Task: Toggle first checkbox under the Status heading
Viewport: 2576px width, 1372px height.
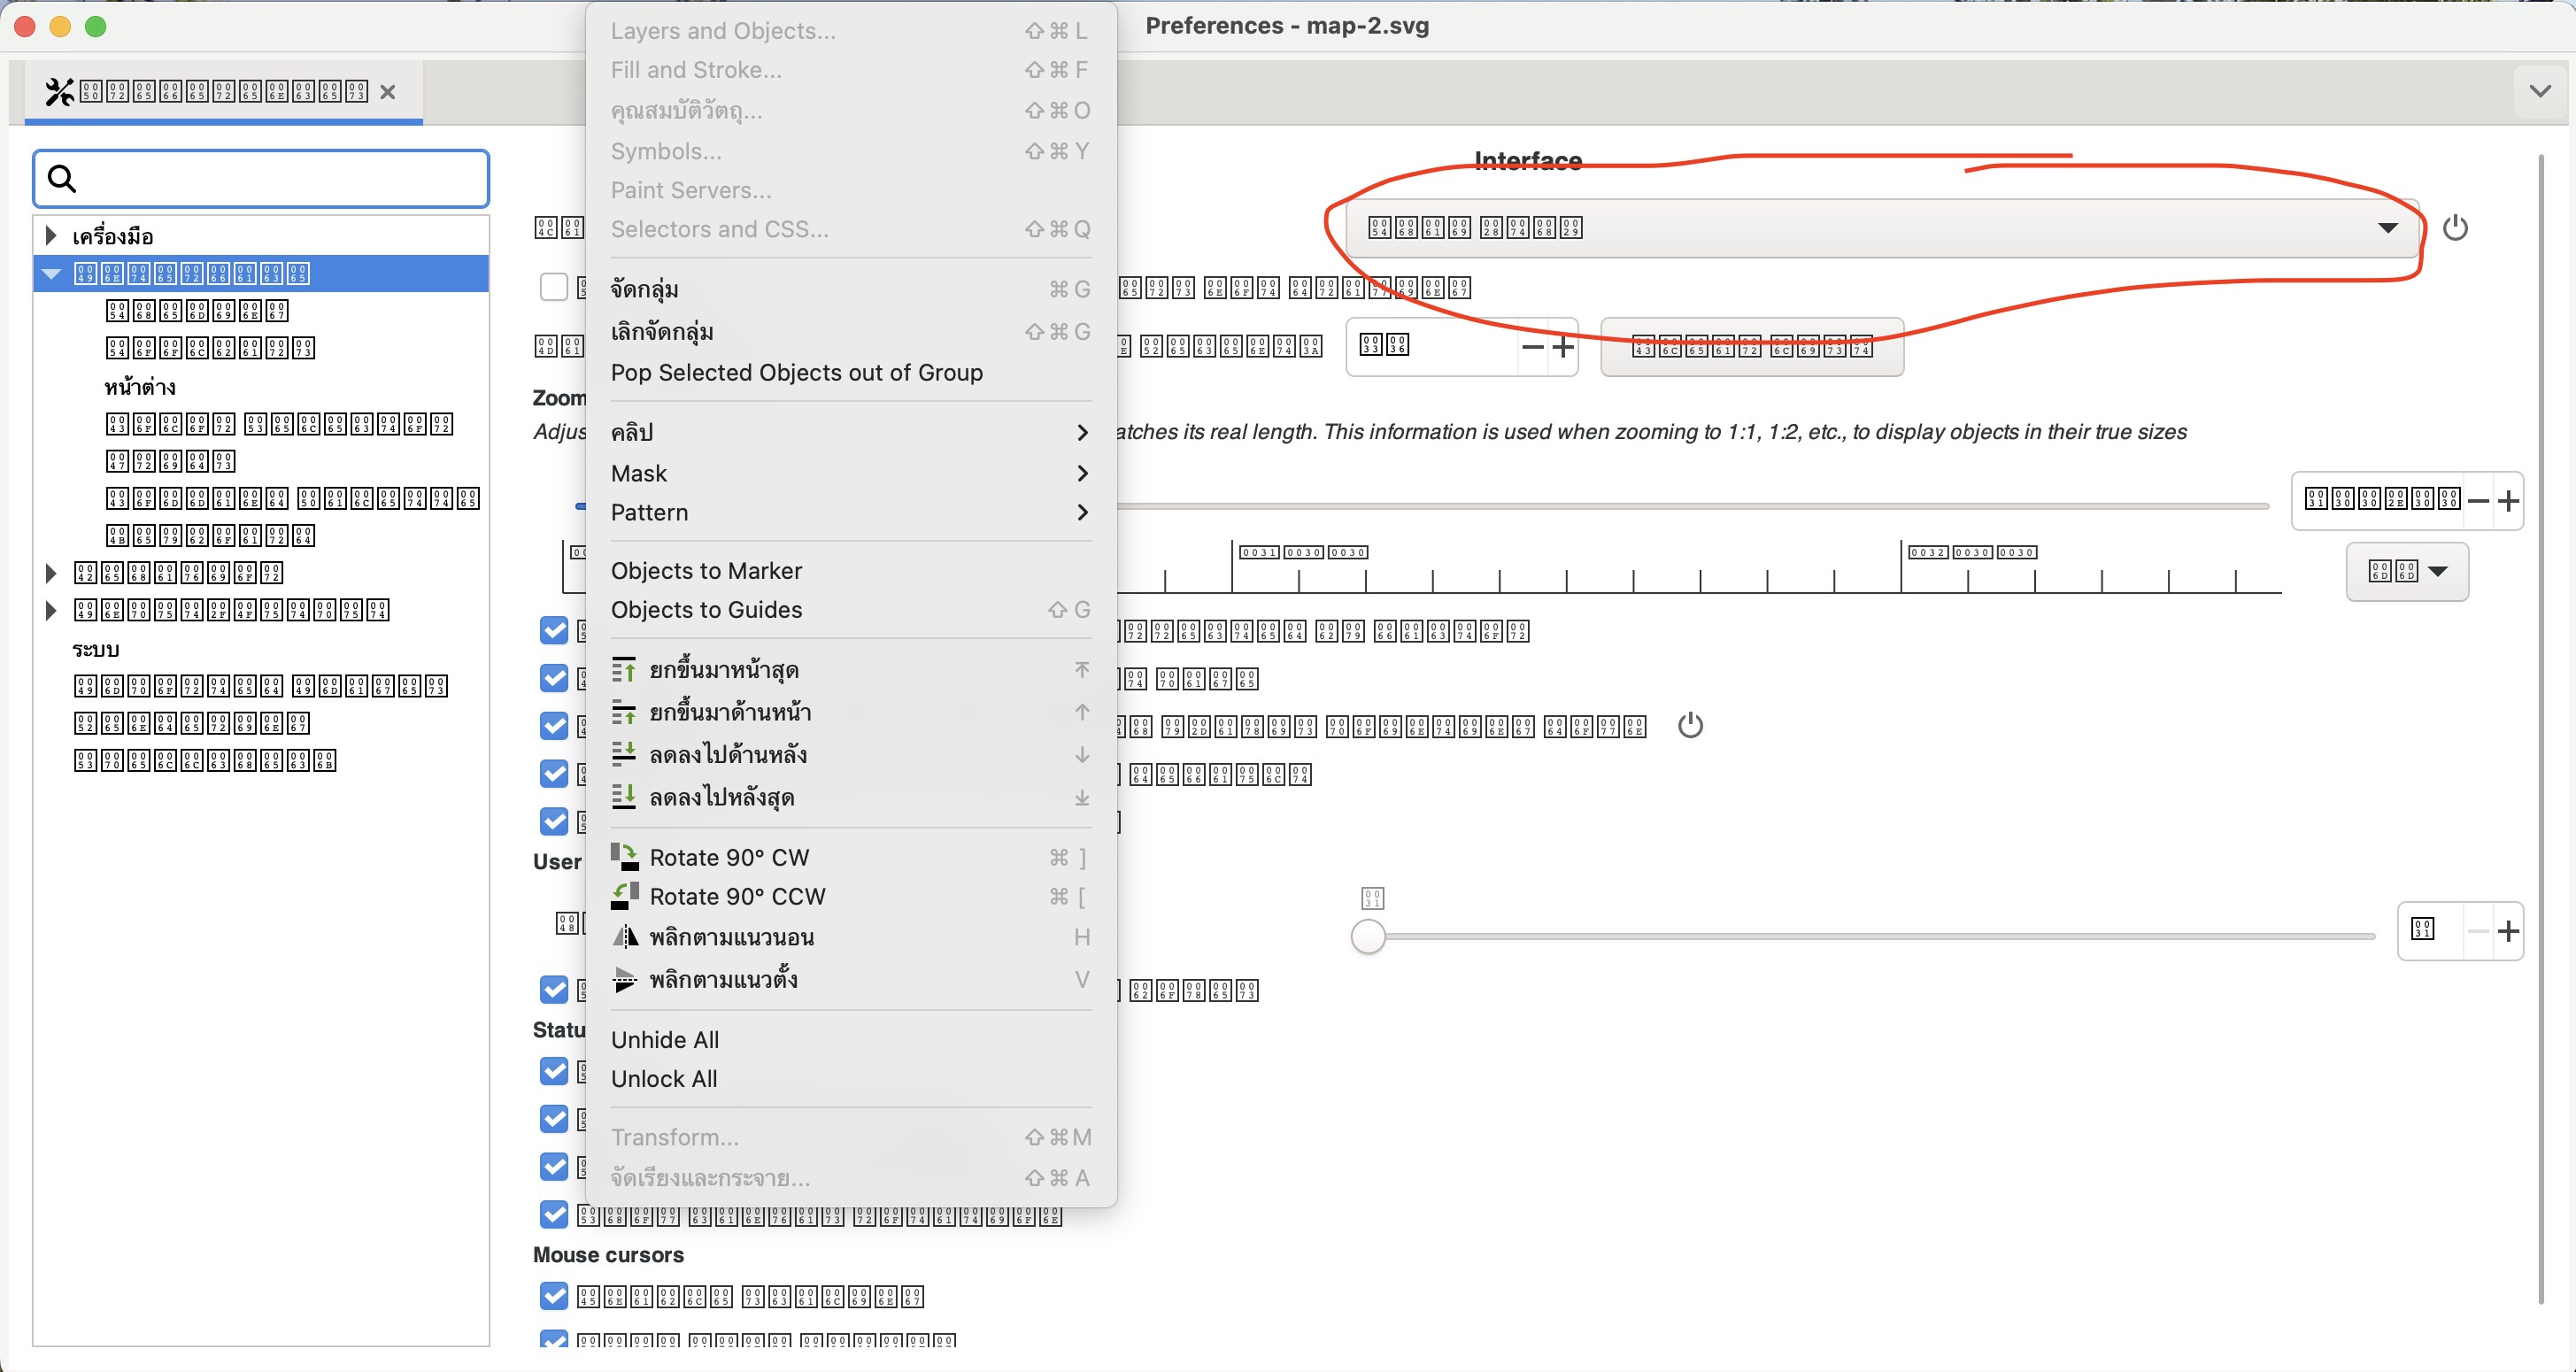Action: click(554, 1071)
